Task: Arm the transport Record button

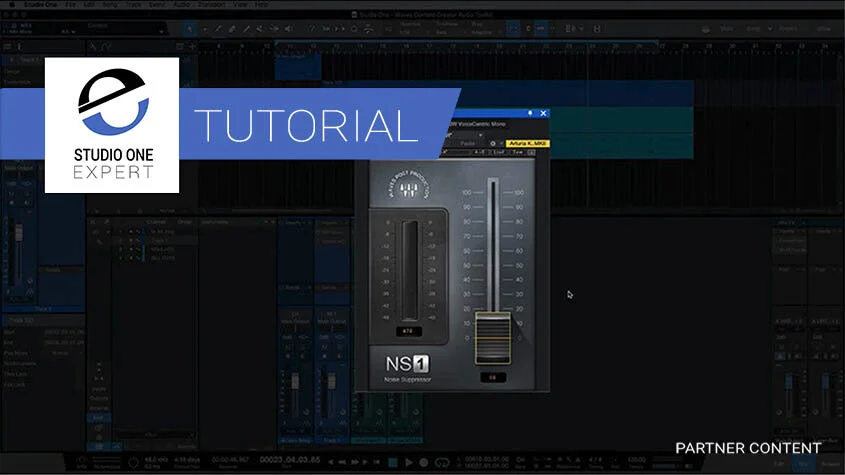Action: coord(424,462)
